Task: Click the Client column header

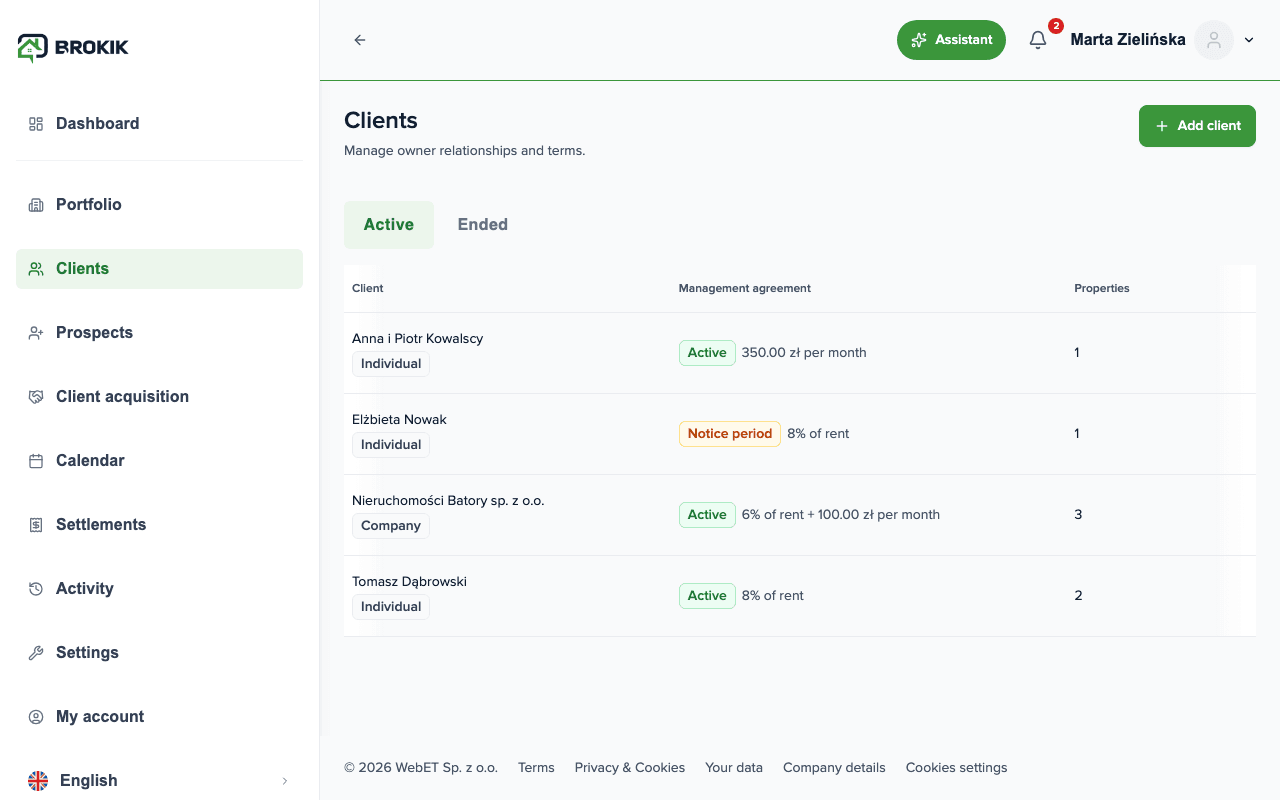Action: pyautogui.click(x=368, y=288)
